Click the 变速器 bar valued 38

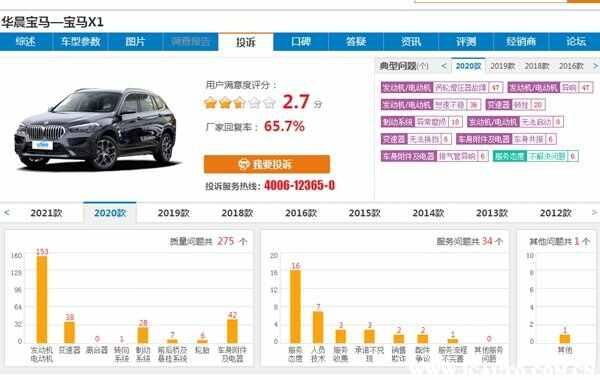point(69,332)
